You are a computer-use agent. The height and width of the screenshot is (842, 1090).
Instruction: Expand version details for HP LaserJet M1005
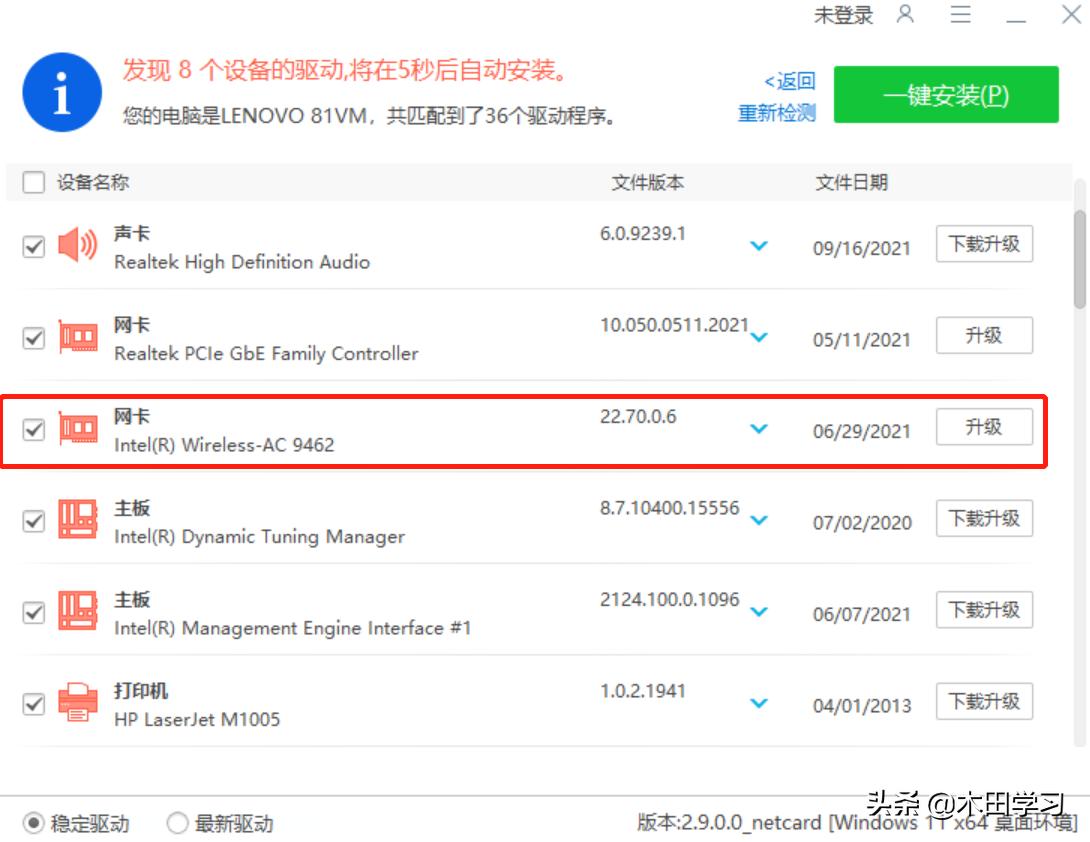click(x=759, y=704)
